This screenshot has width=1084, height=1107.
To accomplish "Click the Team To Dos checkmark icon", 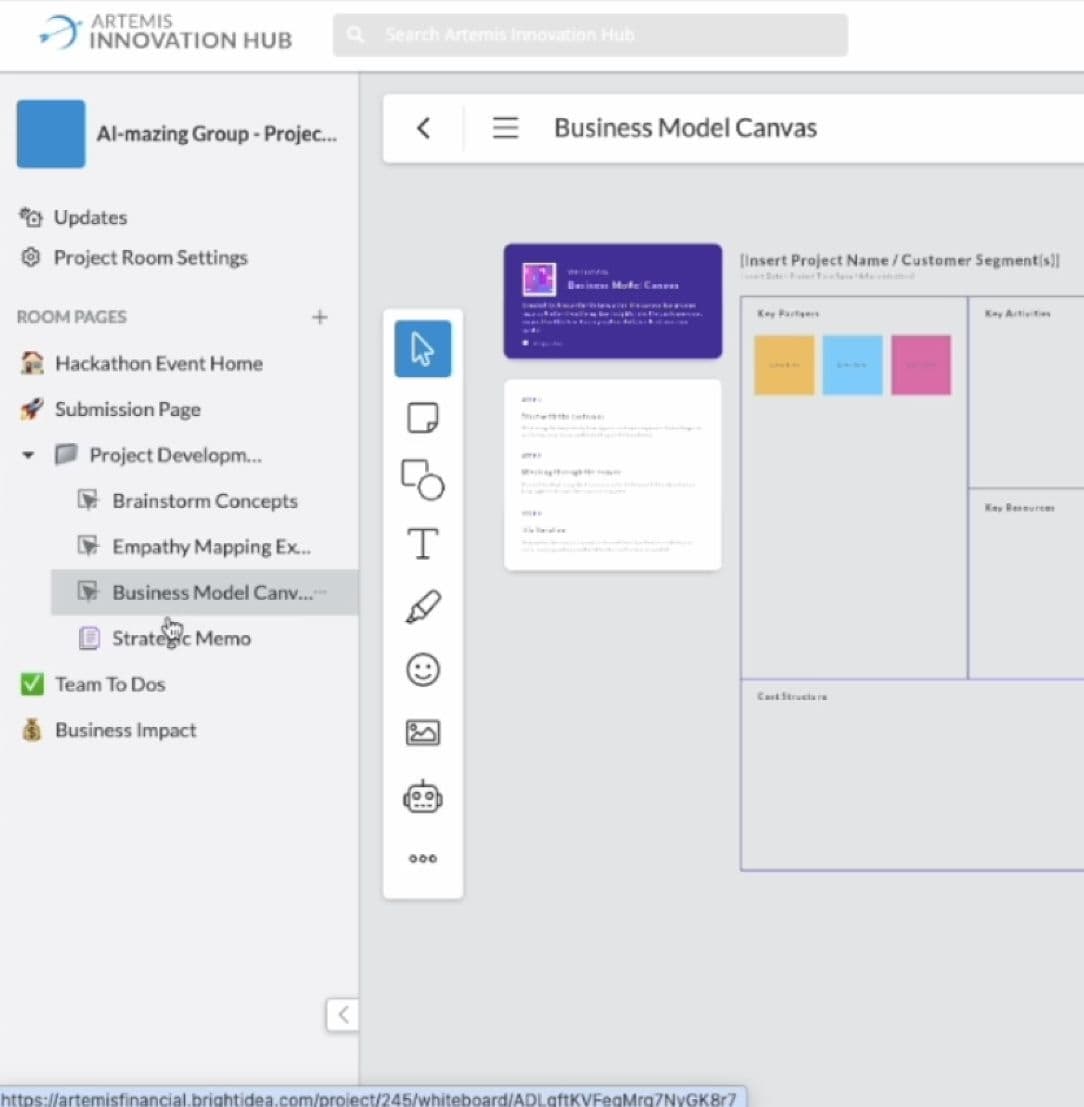I will coord(32,683).
